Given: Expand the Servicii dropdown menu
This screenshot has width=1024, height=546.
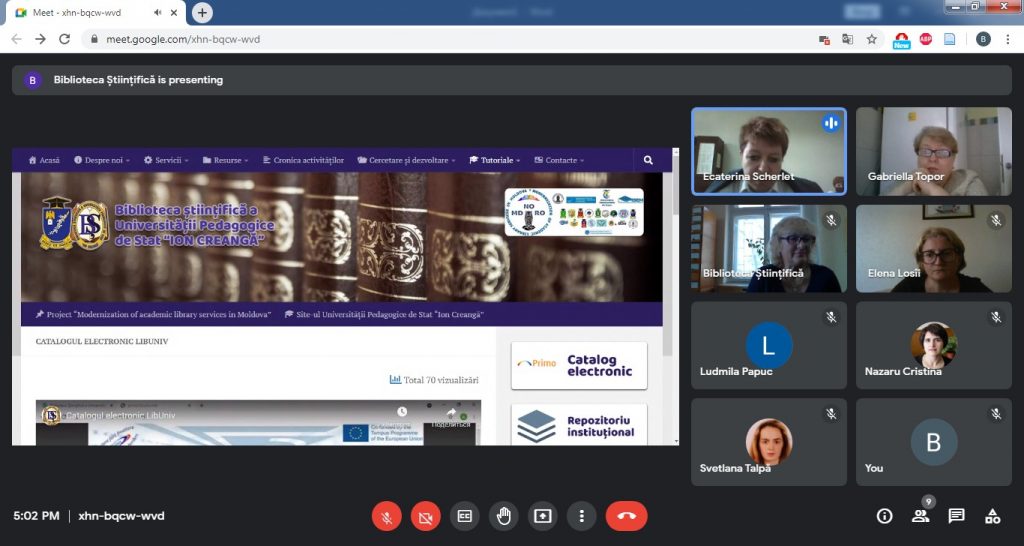Looking at the screenshot, I should [166, 160].
